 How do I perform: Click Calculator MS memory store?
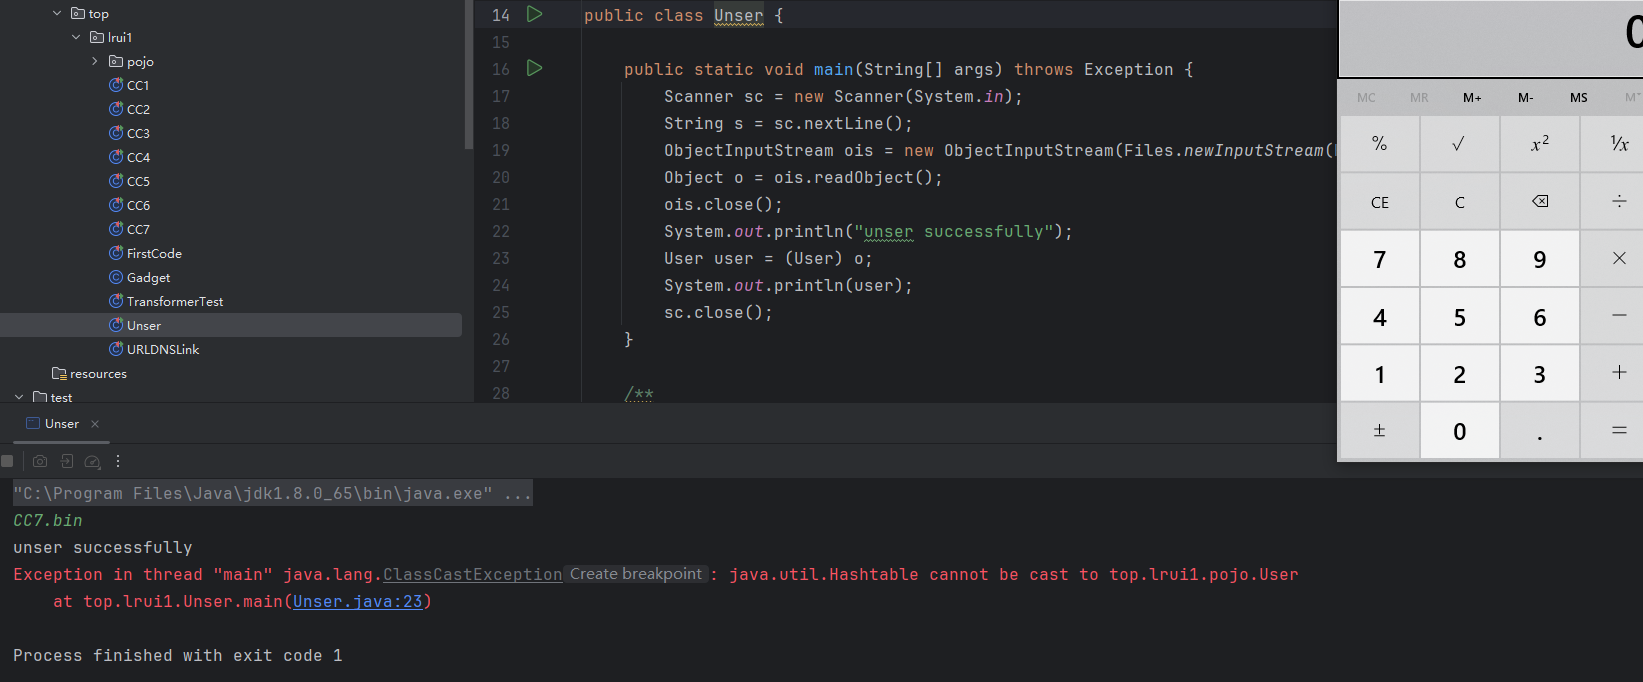1578,97
